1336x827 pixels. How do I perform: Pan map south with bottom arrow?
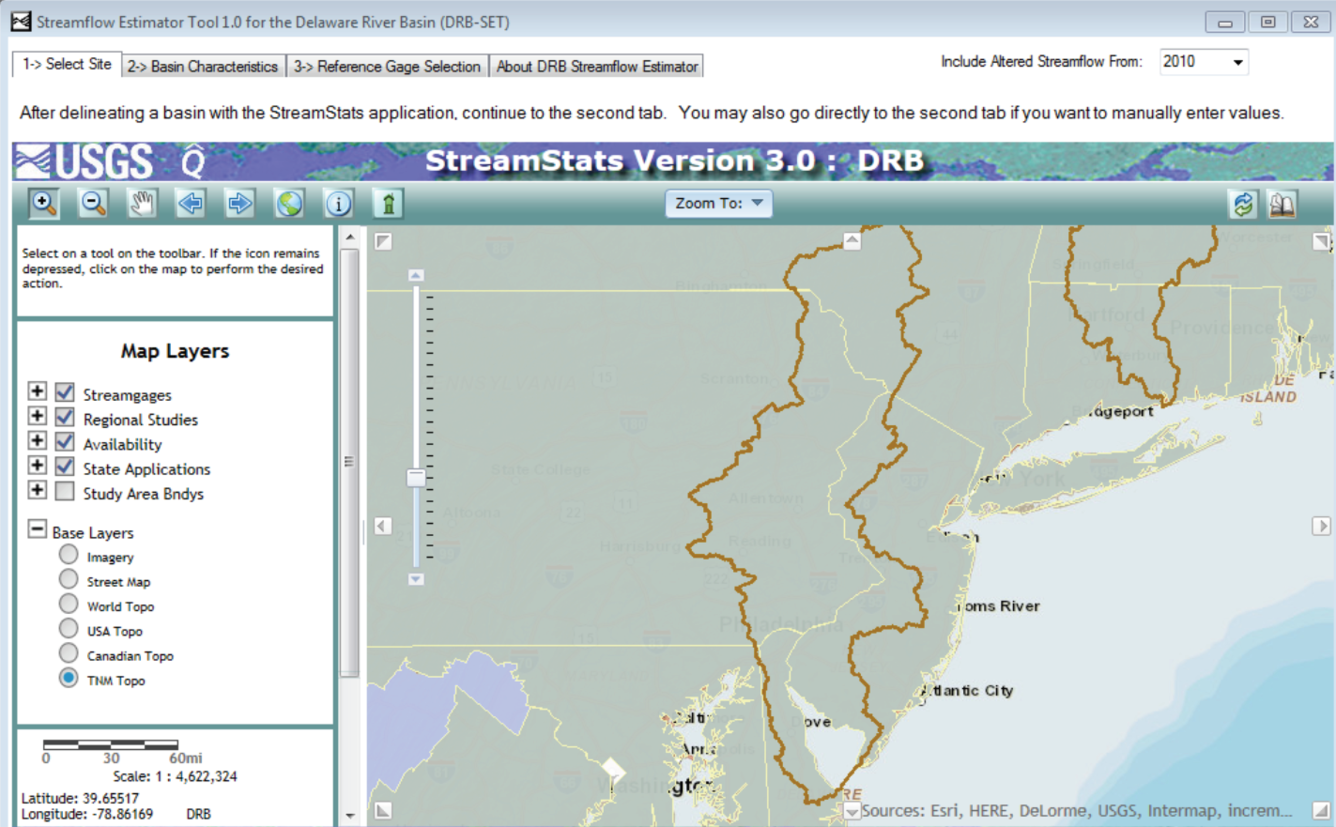pos(852,811)
